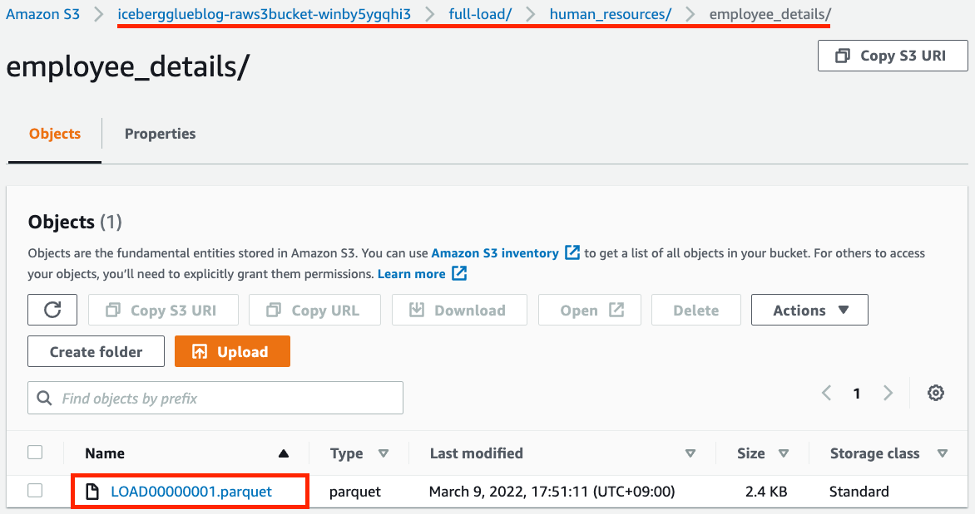977x514 pixels.
Task: Sort by Name using the ascending arrow
Action: (x=284, y=454)
